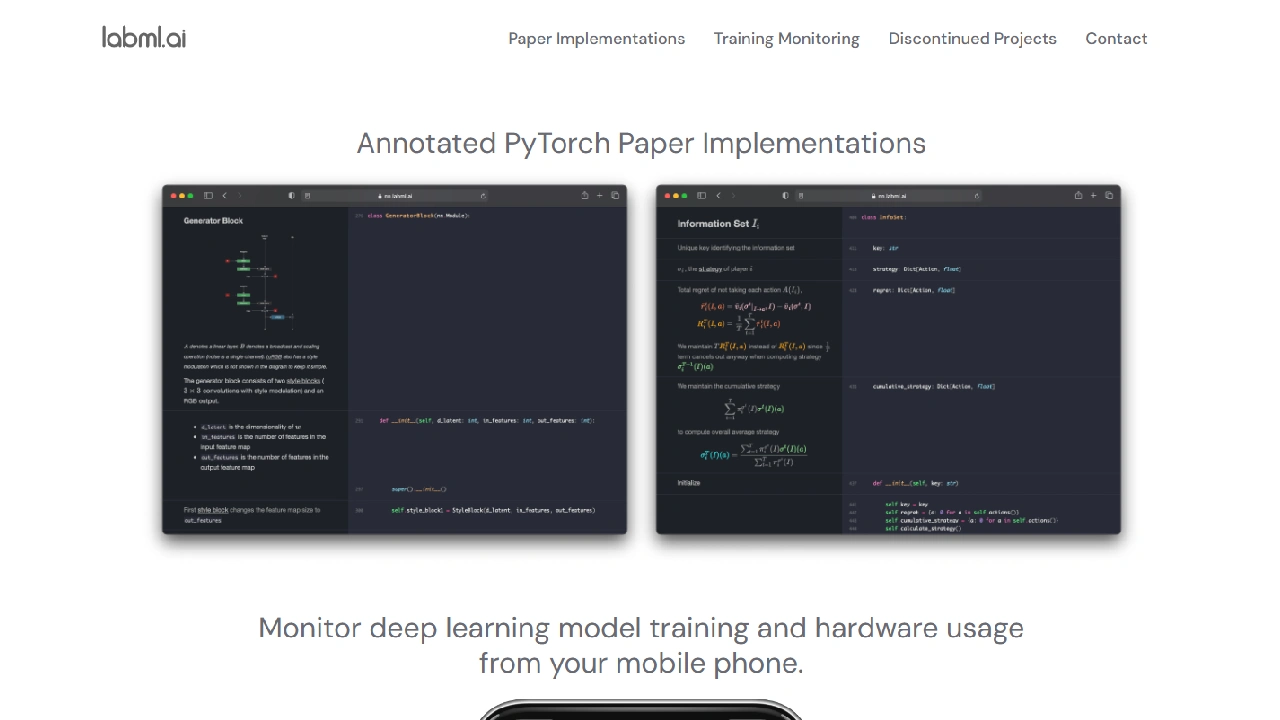Click sidebar icon in Generator Block screenshot

208,196
